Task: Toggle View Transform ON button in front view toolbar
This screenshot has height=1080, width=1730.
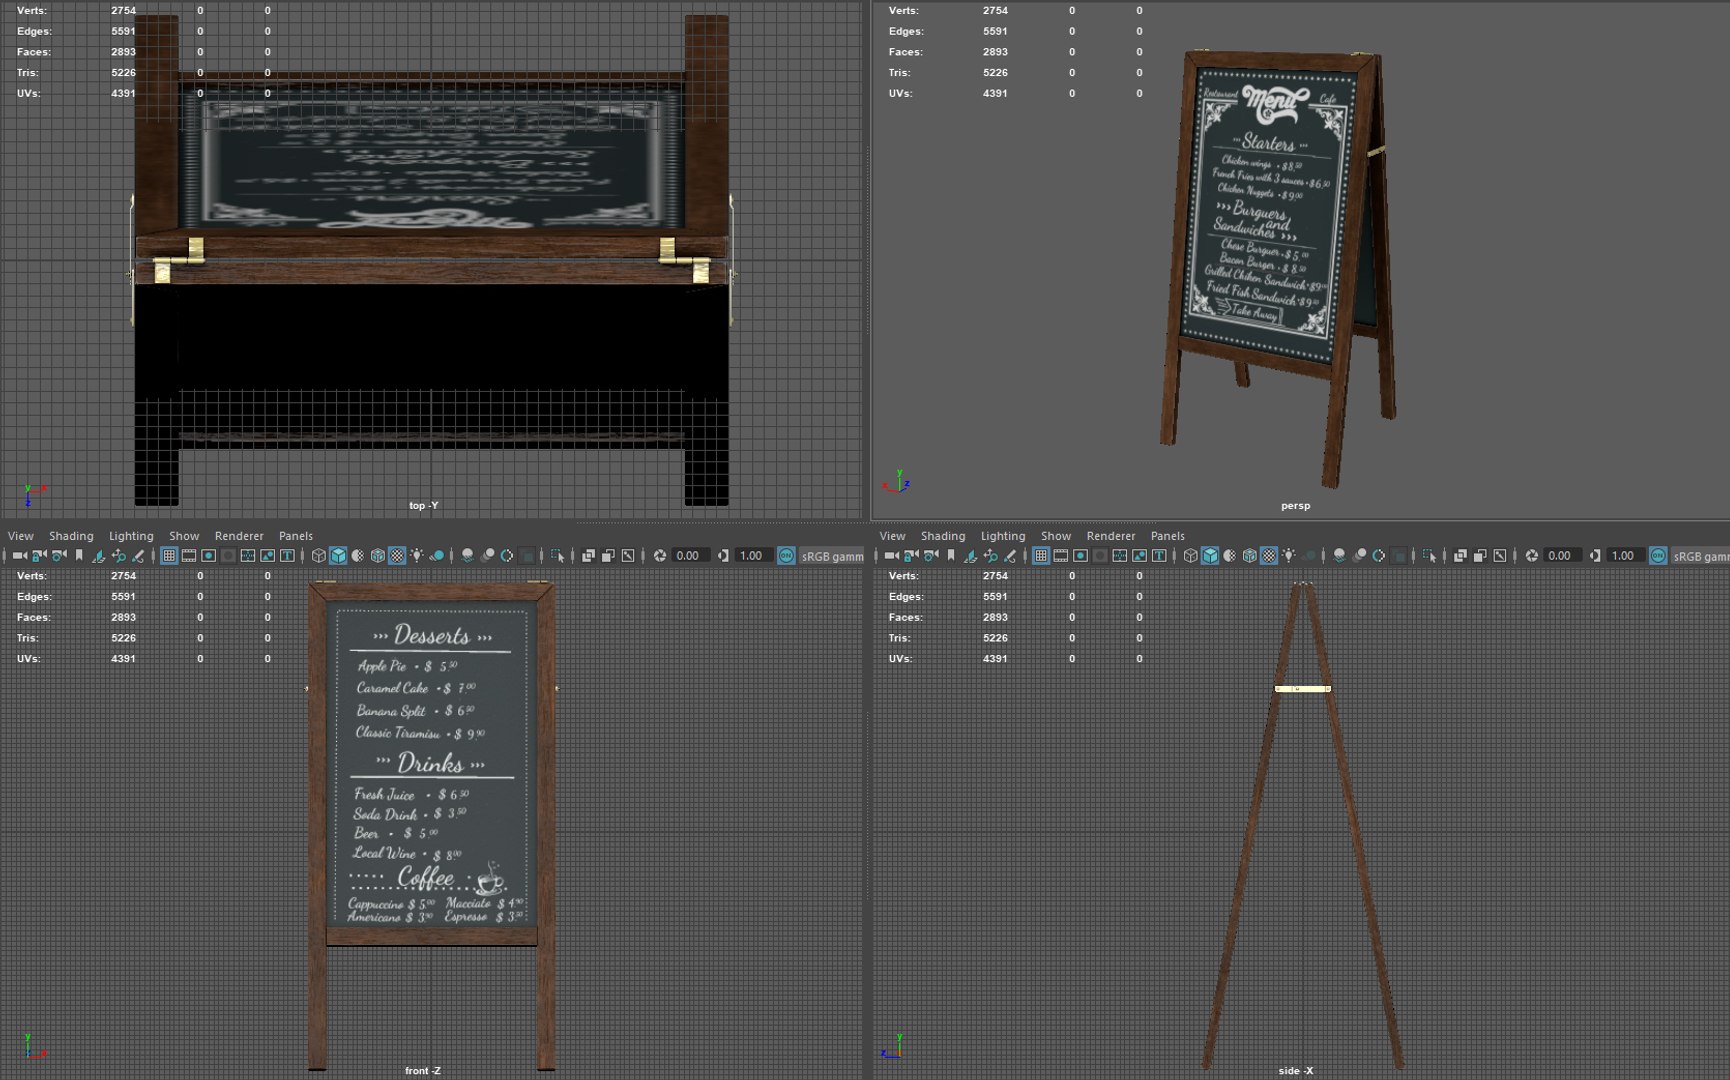Action: click(x=786, y=556)
